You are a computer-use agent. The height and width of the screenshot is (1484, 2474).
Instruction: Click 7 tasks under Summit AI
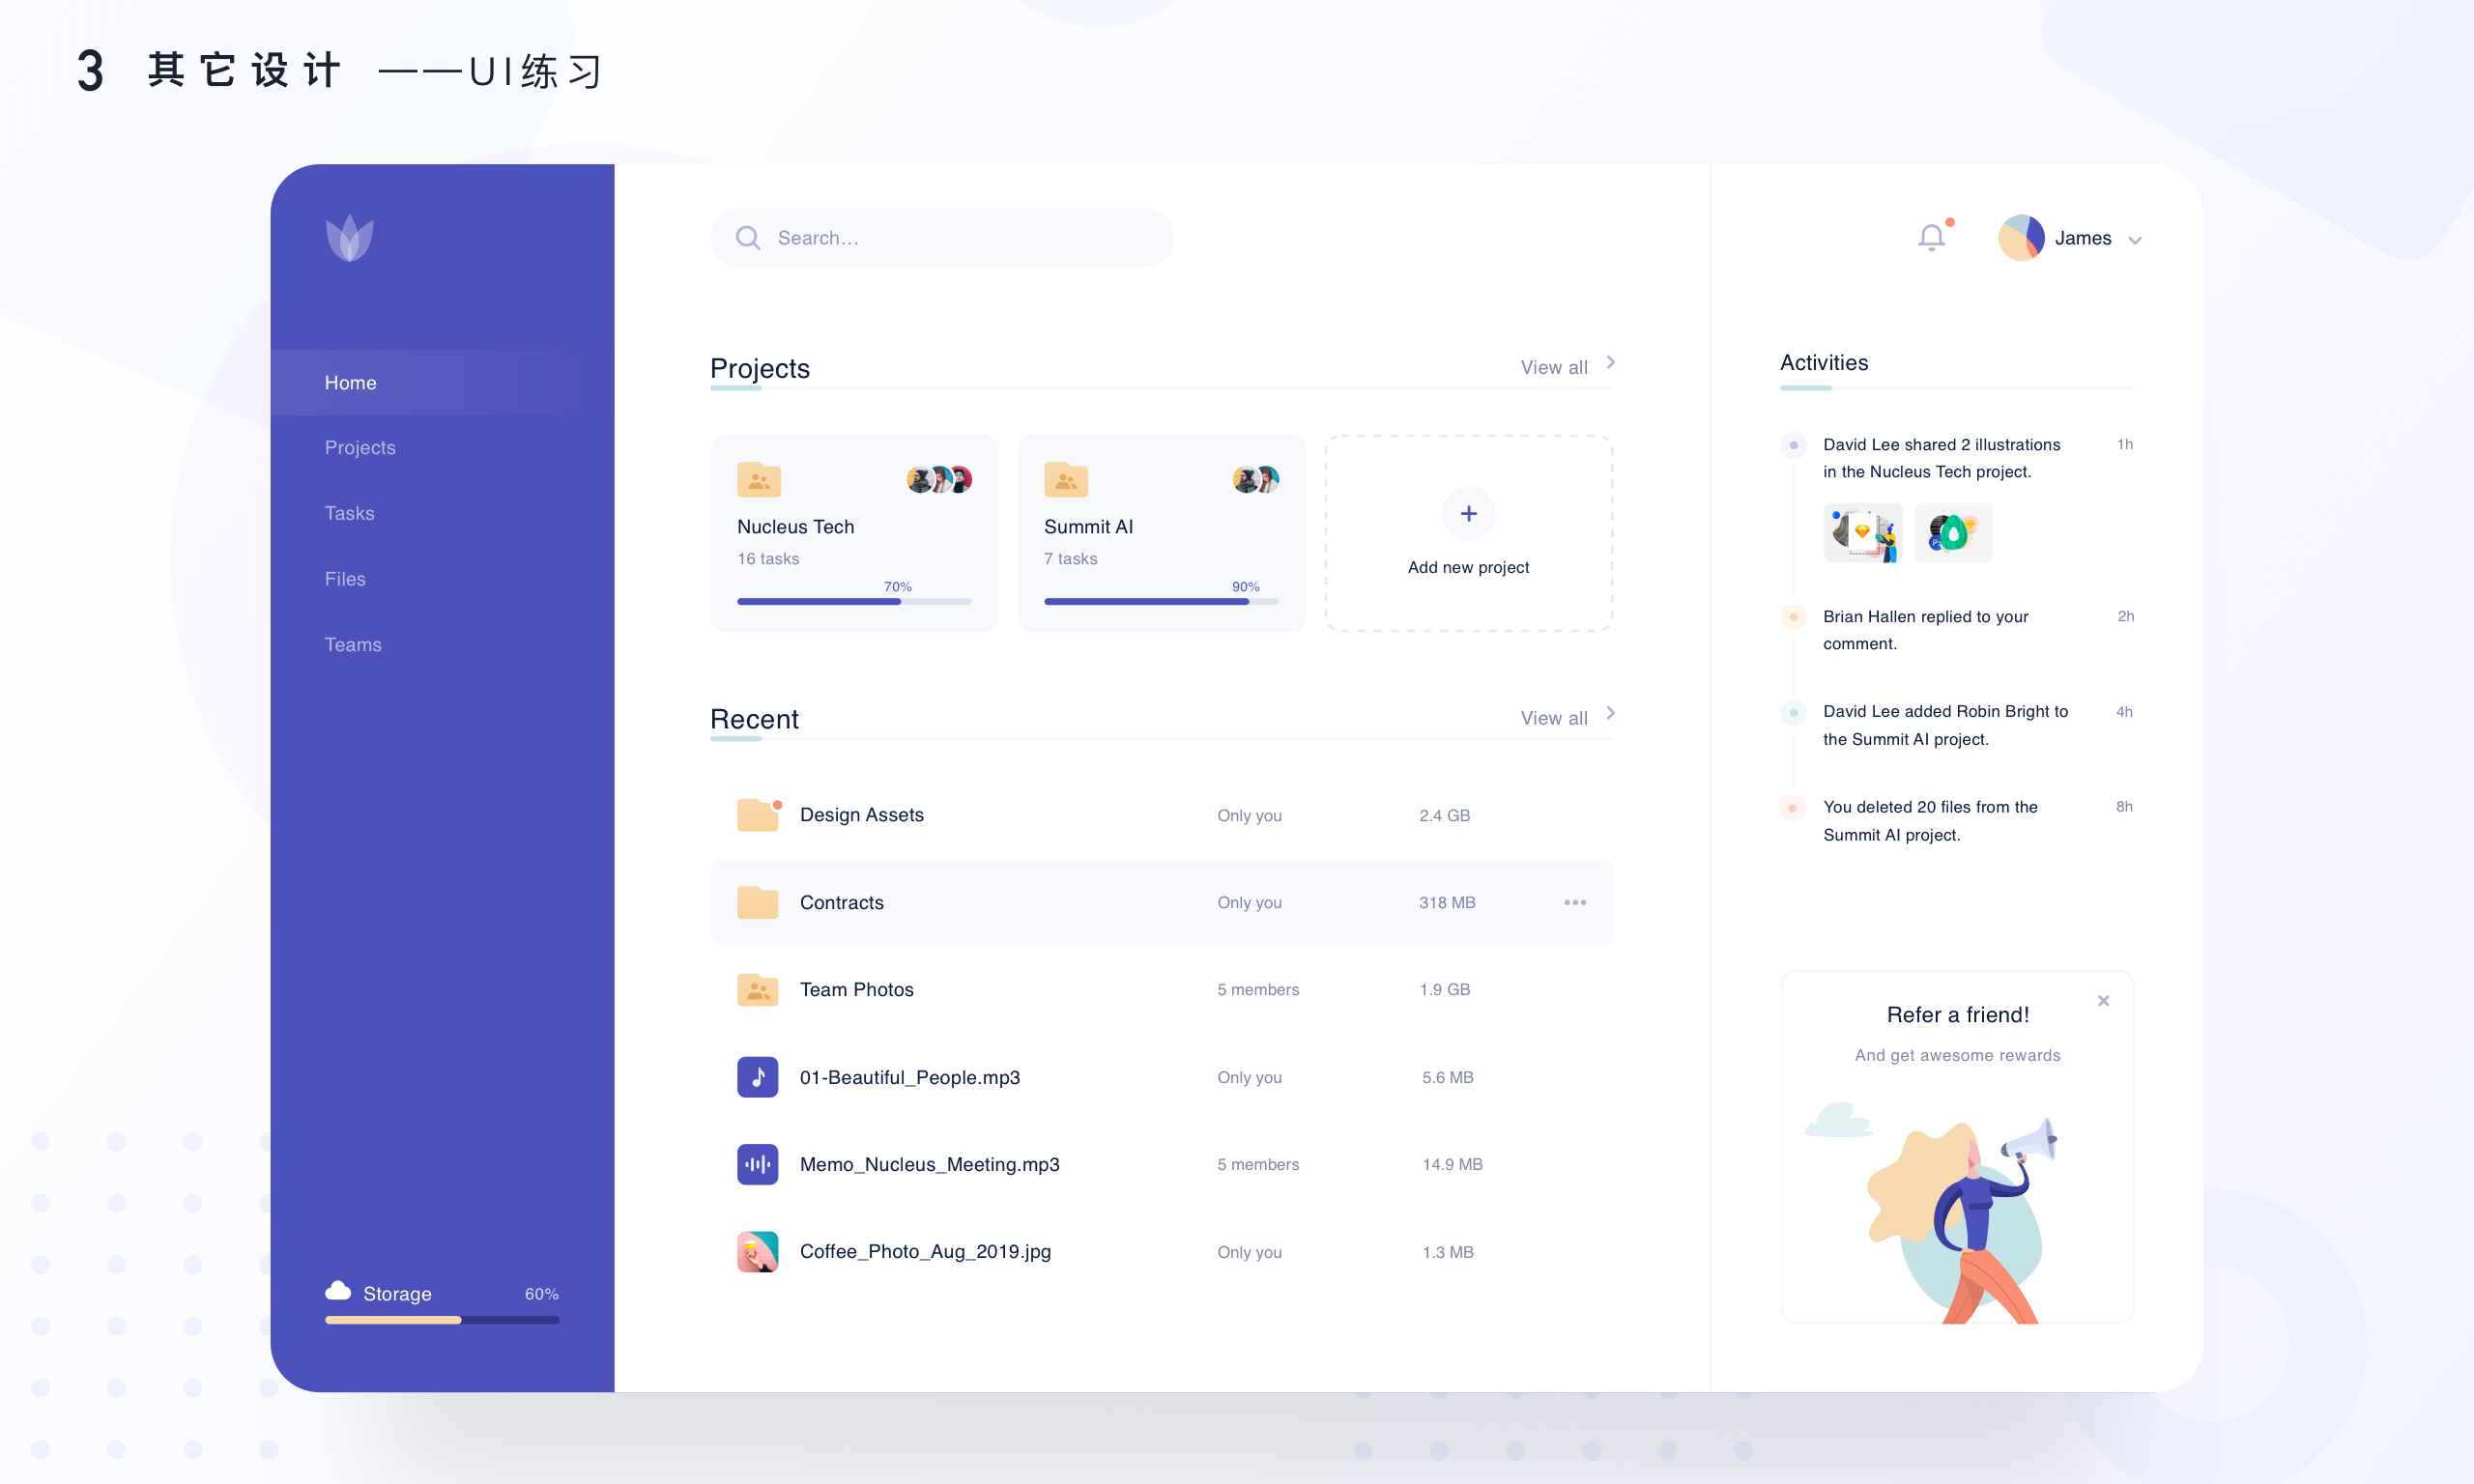pyautogui.click(x=1070, y=559)
